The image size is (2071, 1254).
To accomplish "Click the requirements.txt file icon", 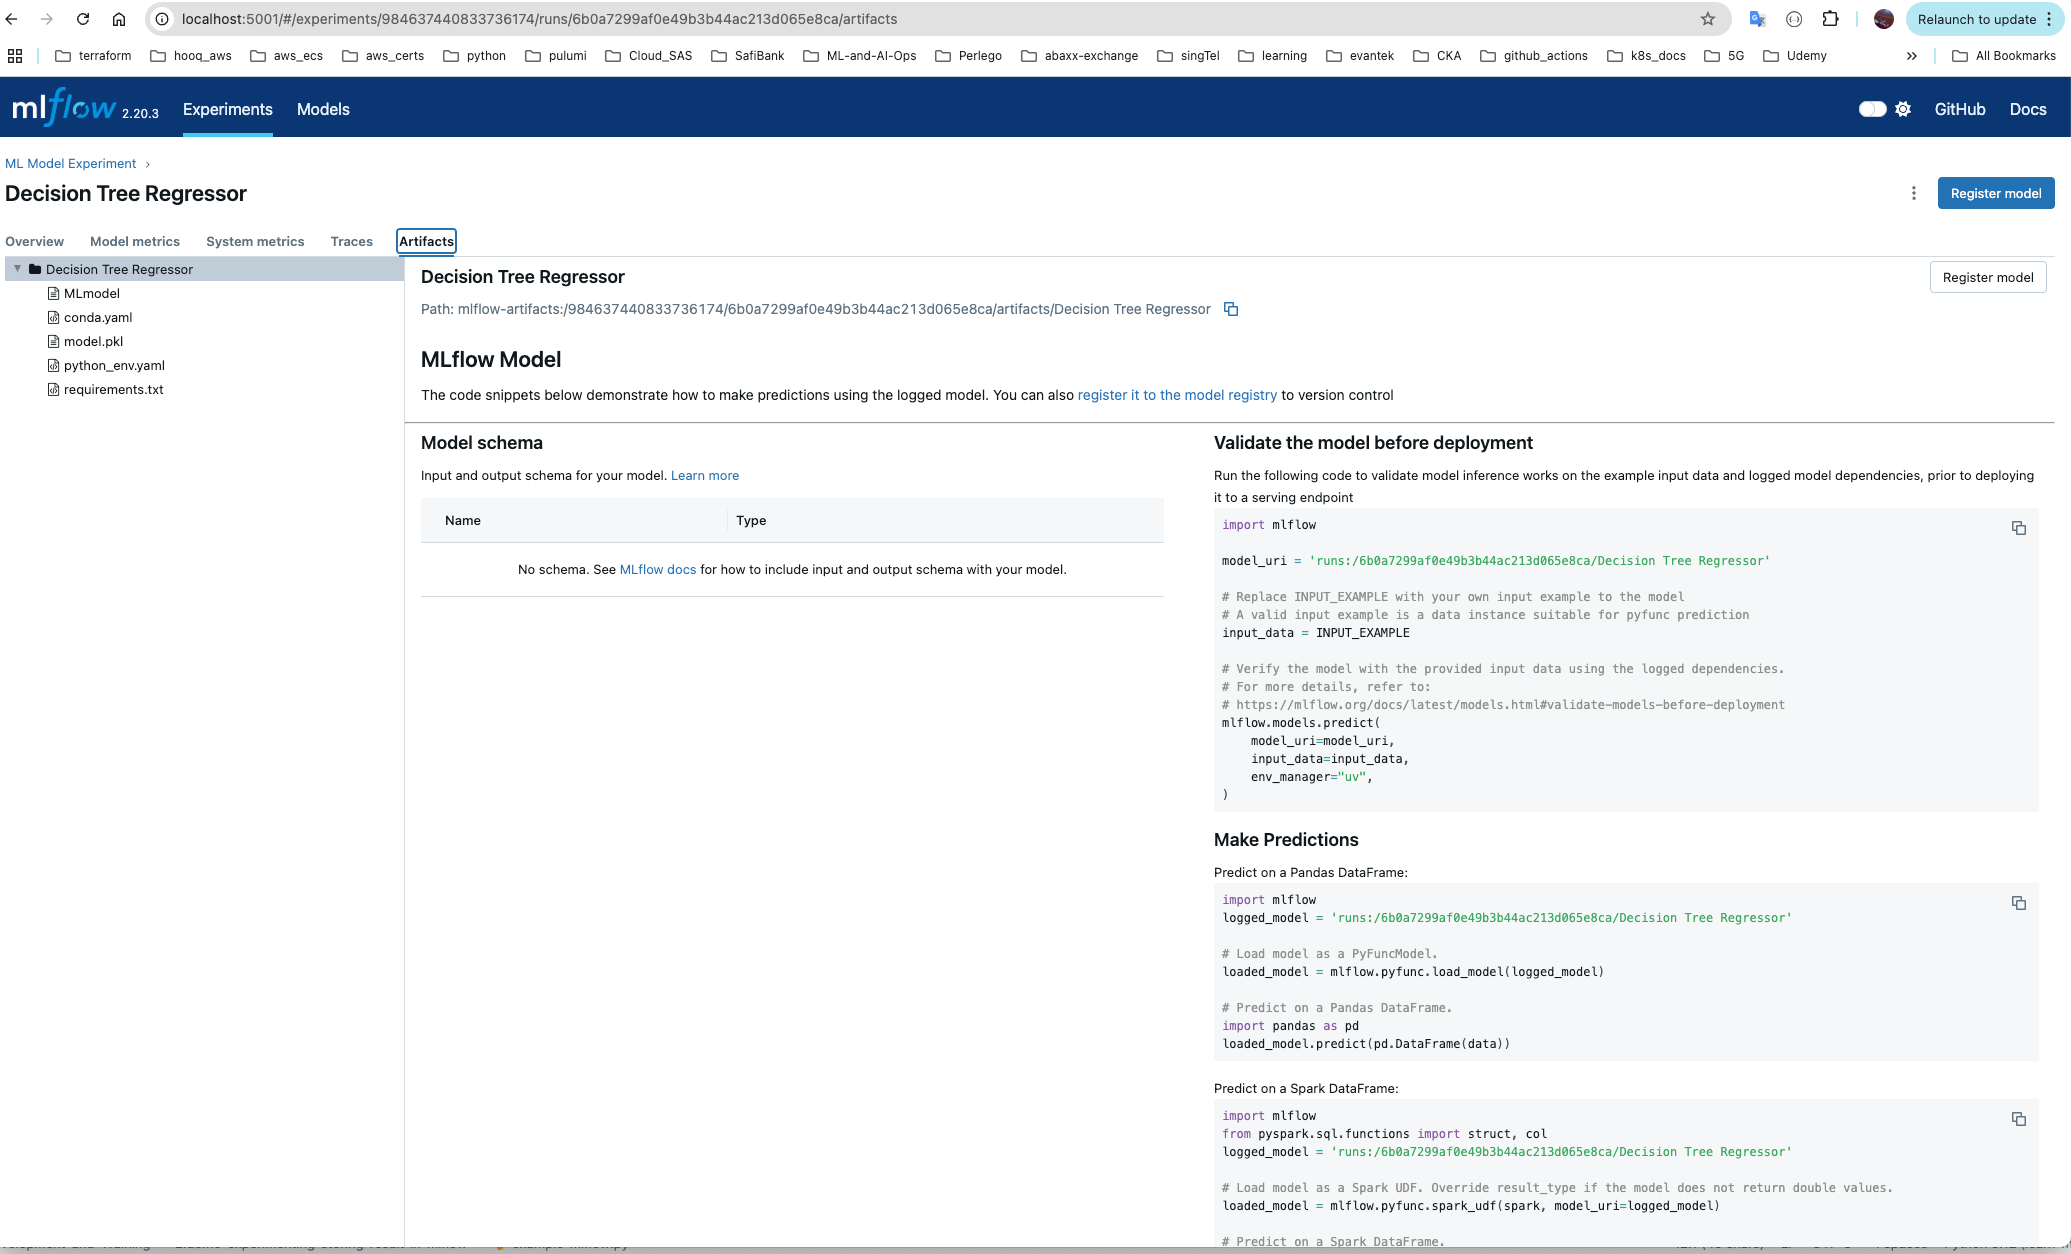I will [x=54, y=389].
